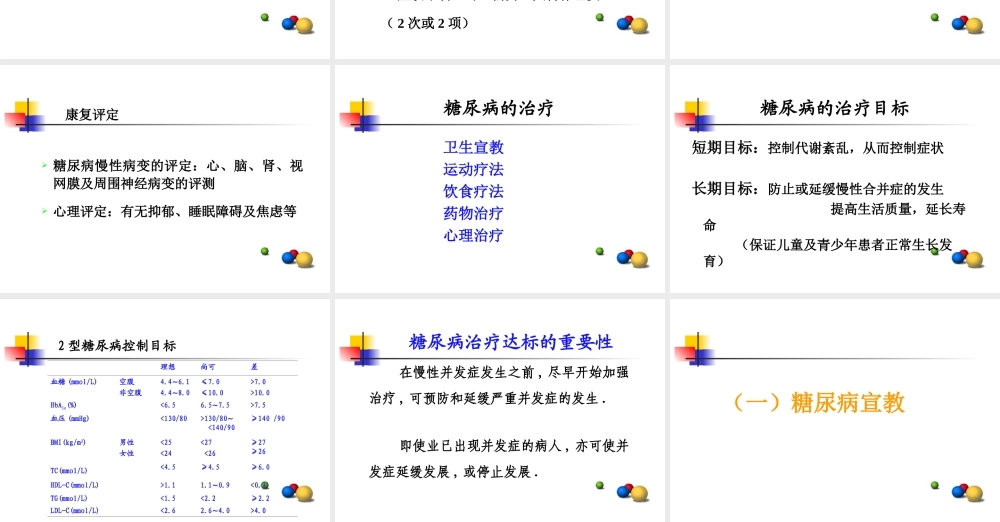Image resolution: width=1000 pixels, height=522 pixels.
Task: Click the 康复评定 title text
Action: click(92, 115)
